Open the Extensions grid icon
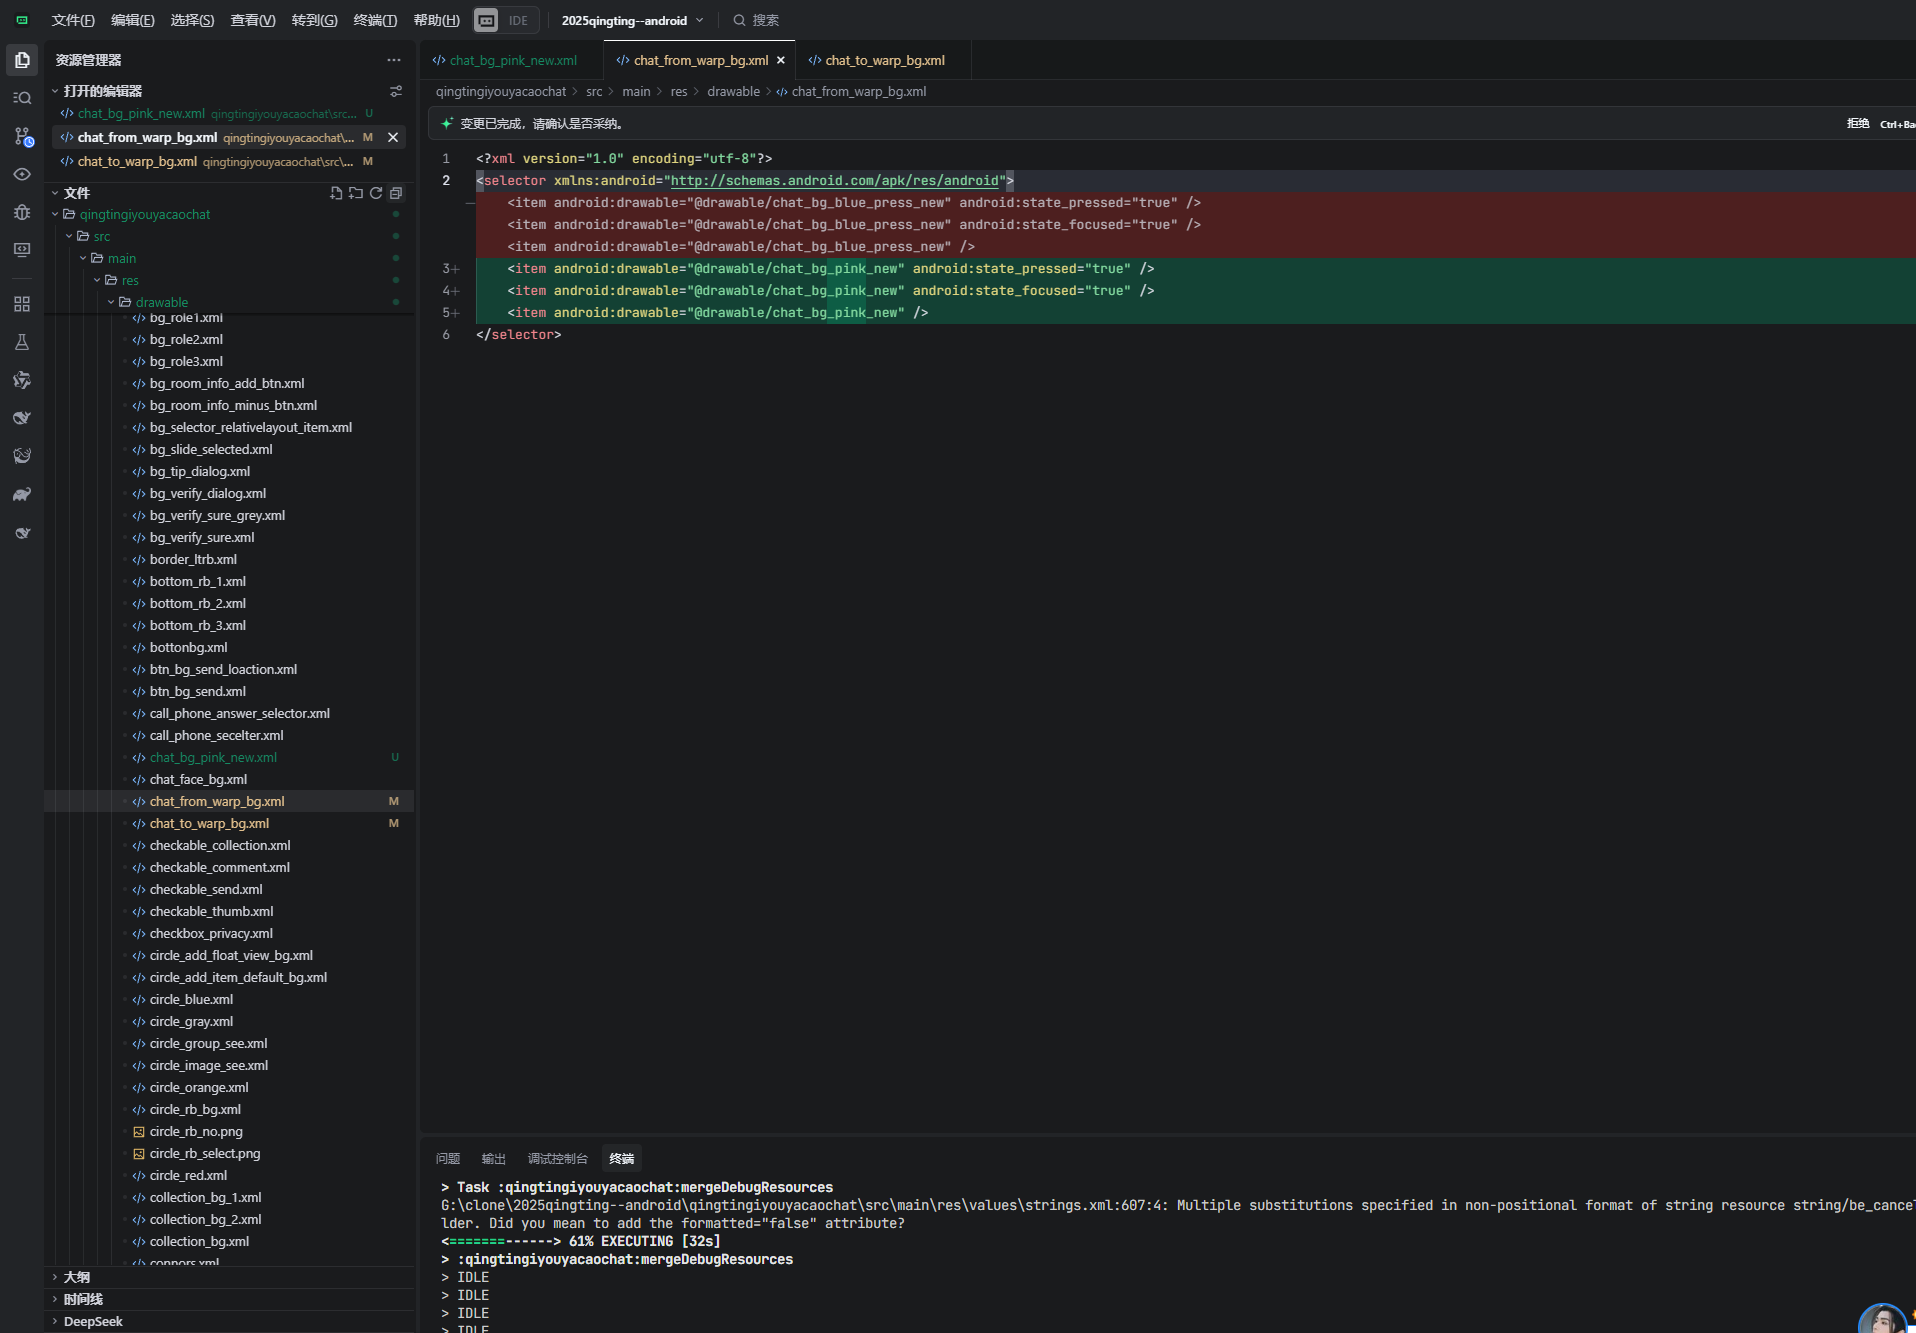Screen dimensions: 1916x1333 coord(22,304)
